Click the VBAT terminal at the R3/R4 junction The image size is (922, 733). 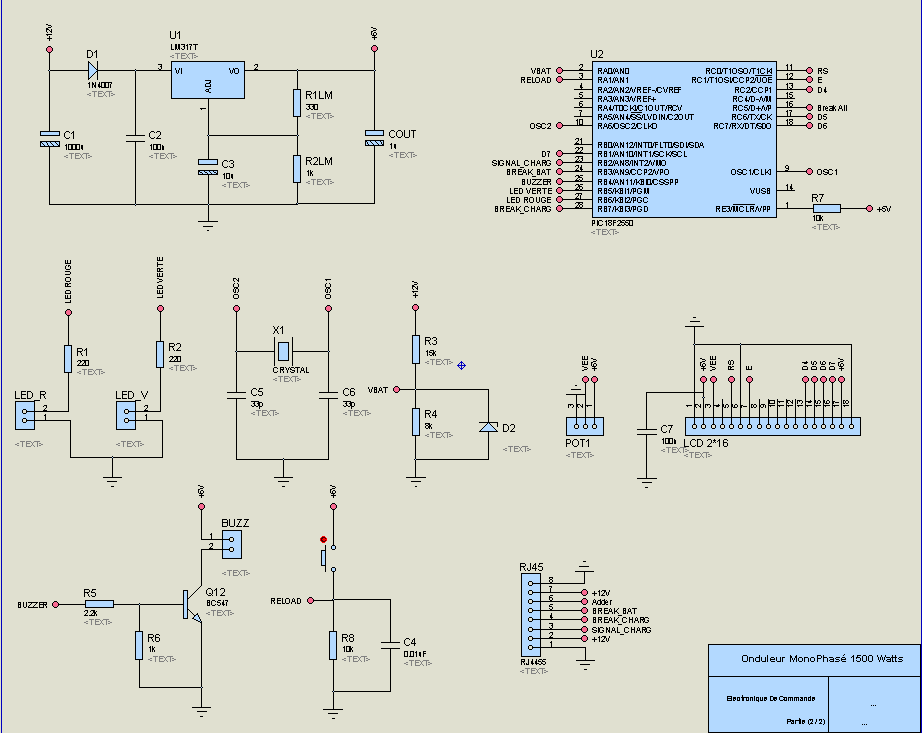[x=397, y=389]
